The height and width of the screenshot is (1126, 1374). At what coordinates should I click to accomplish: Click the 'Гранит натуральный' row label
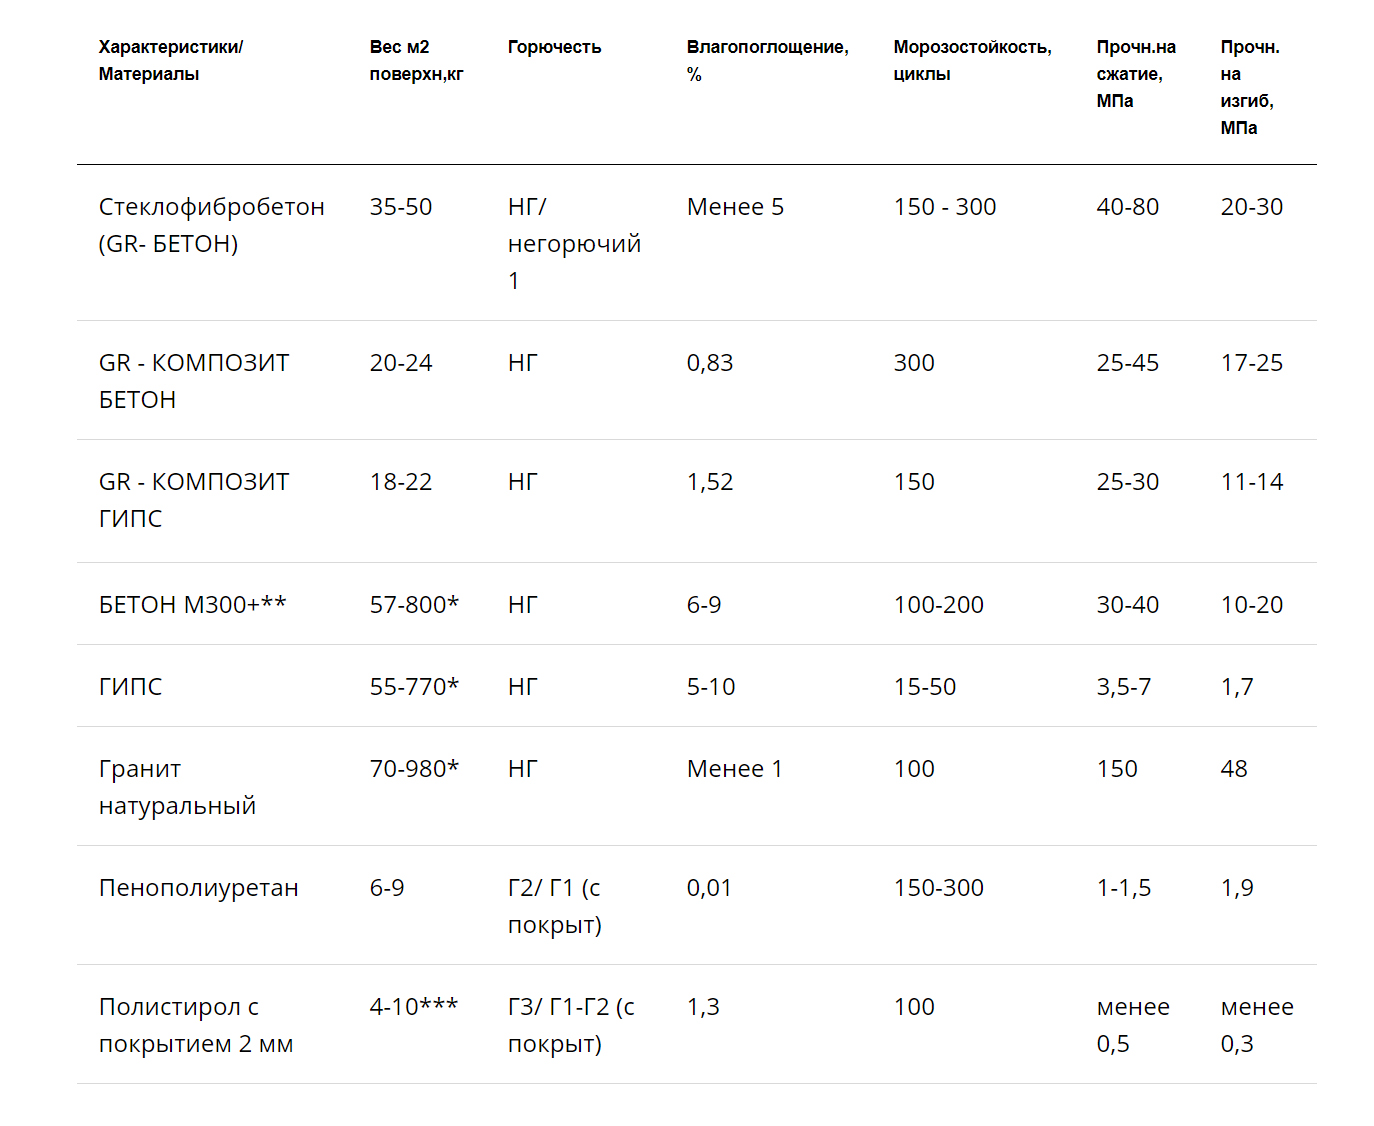pos(177,787)
